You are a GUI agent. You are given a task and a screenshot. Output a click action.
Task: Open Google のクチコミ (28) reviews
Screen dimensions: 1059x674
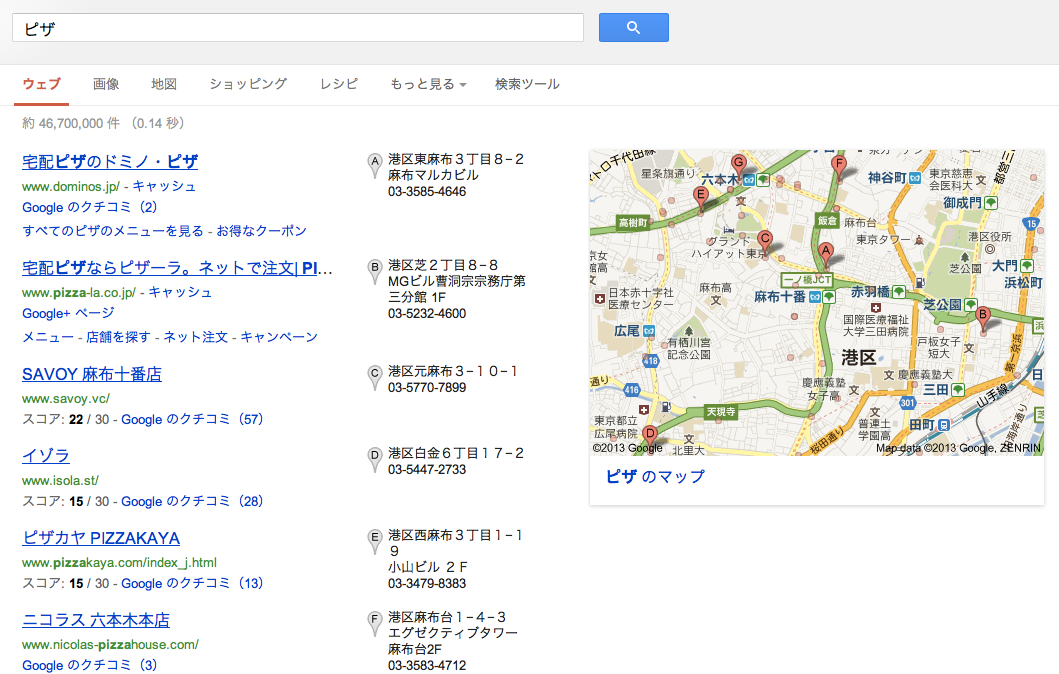(192, 501)
